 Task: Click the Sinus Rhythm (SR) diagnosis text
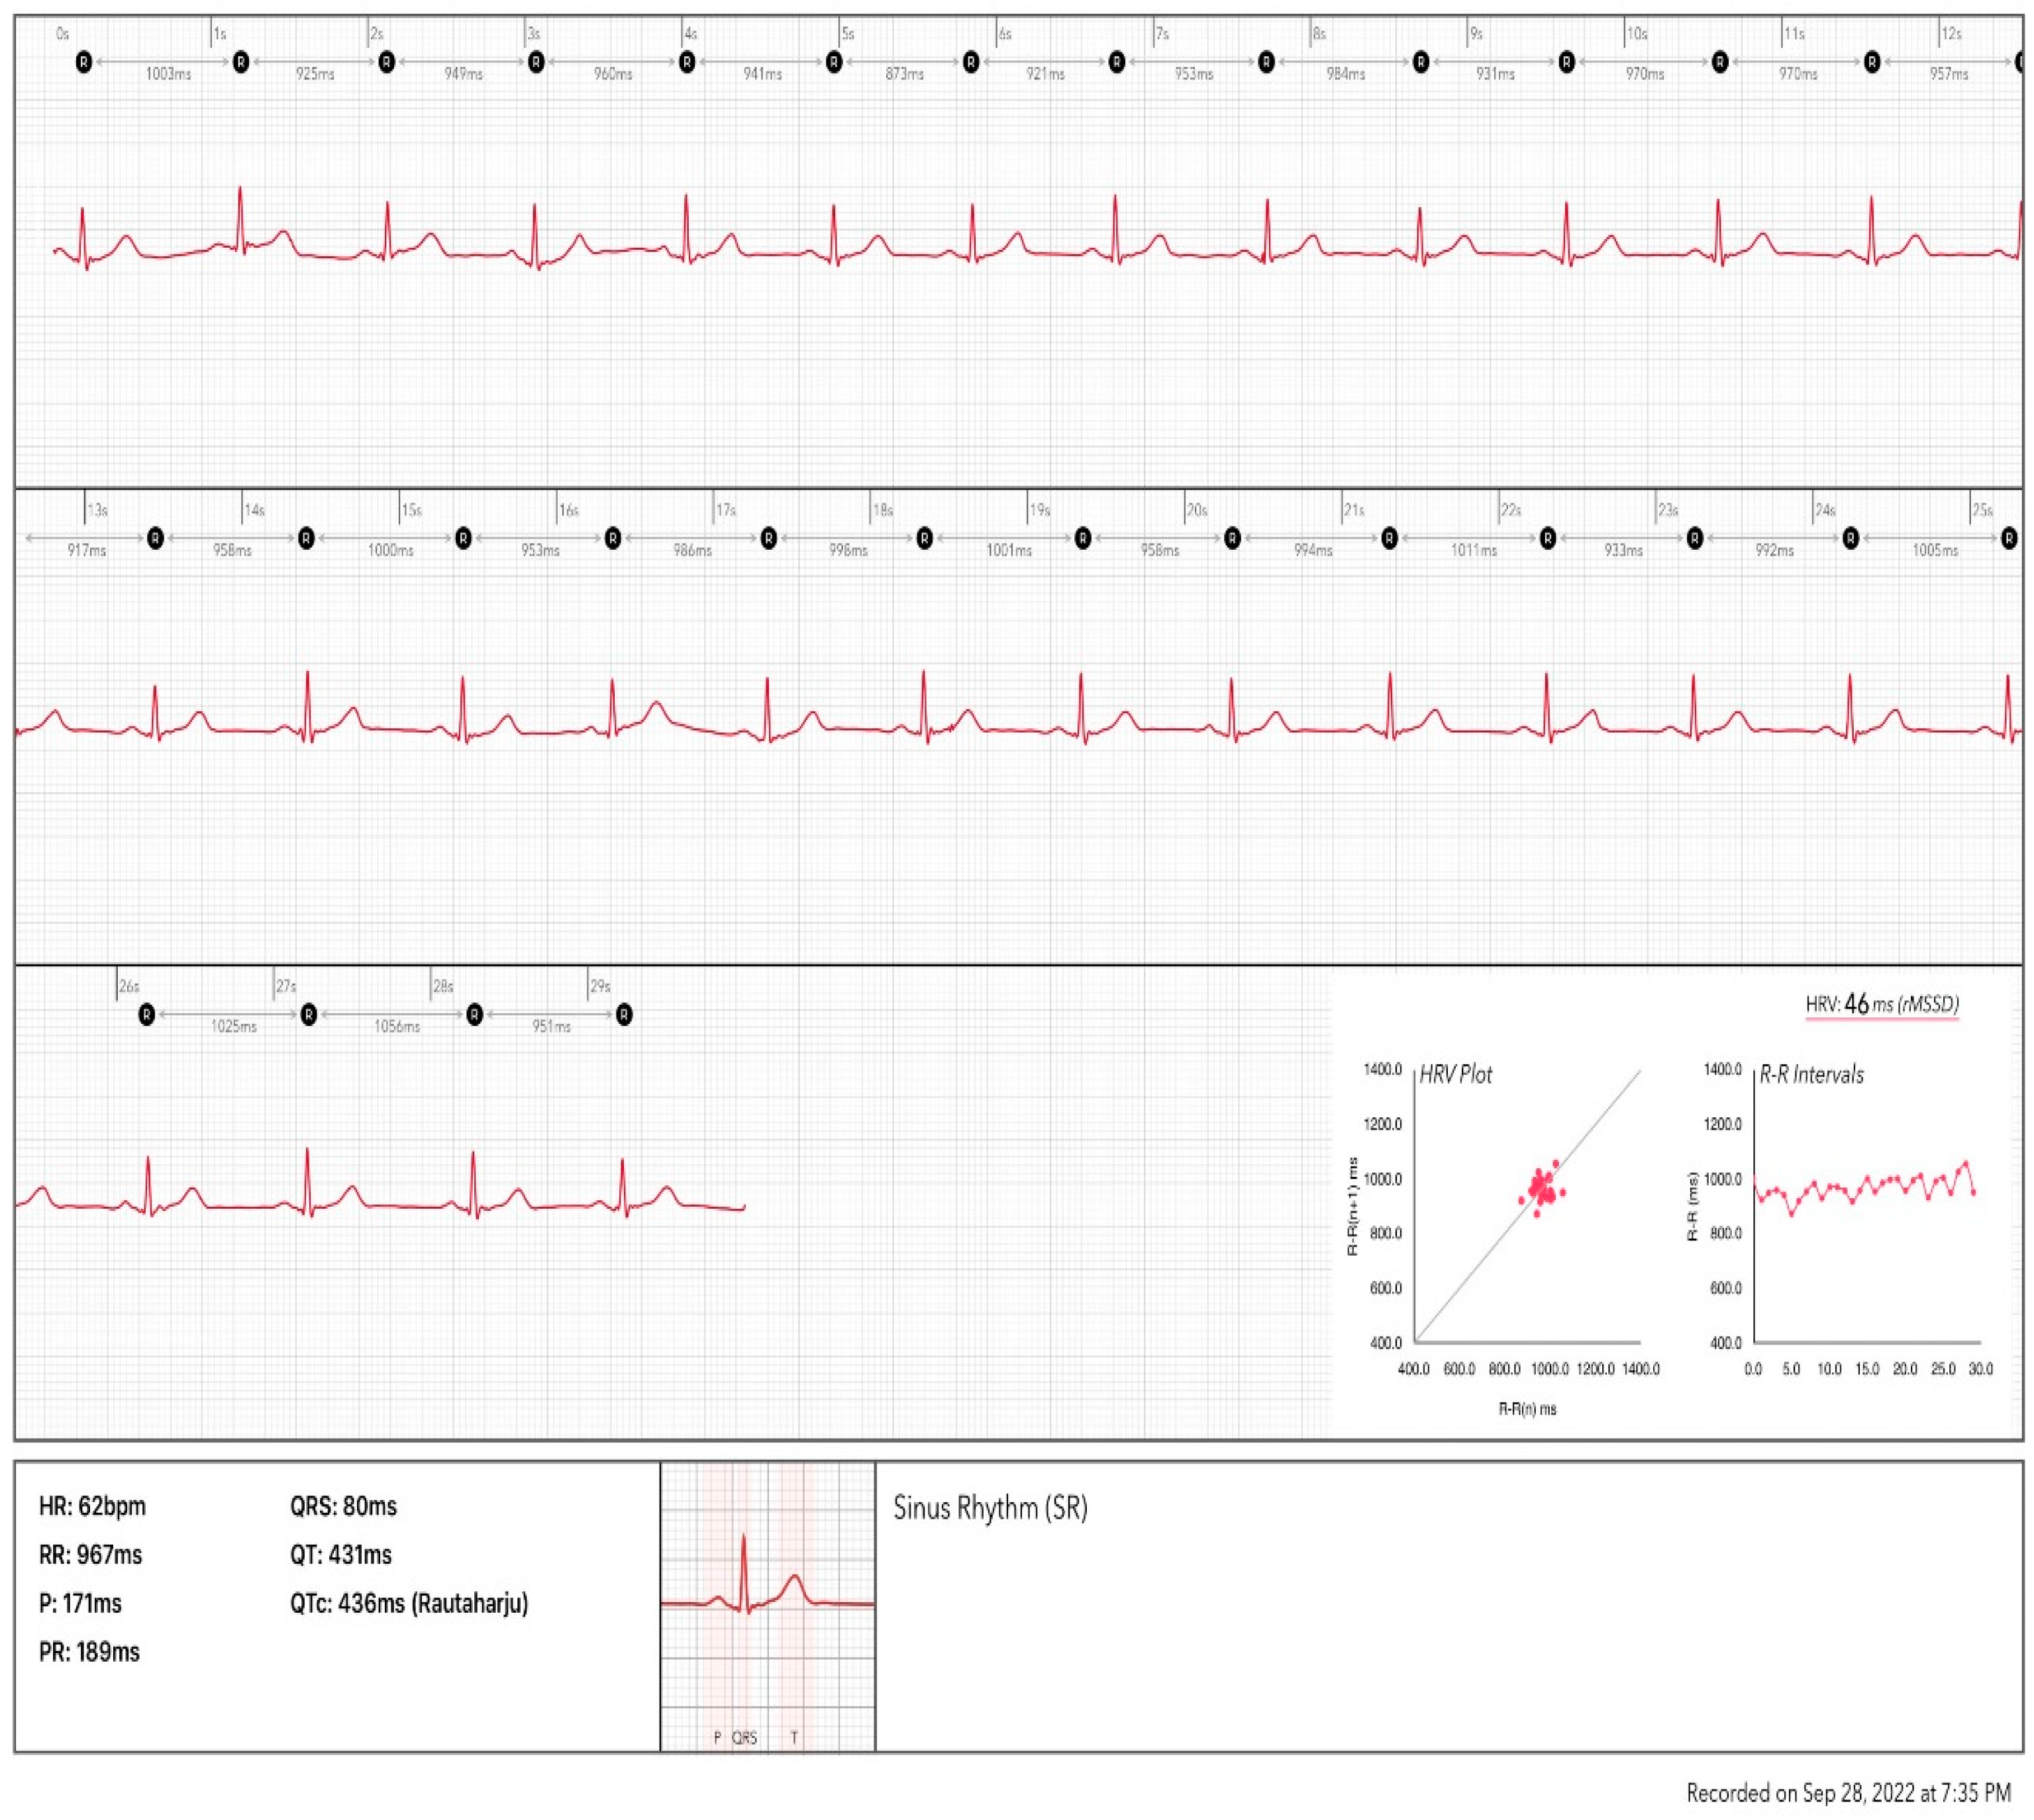pos(990,1508)
